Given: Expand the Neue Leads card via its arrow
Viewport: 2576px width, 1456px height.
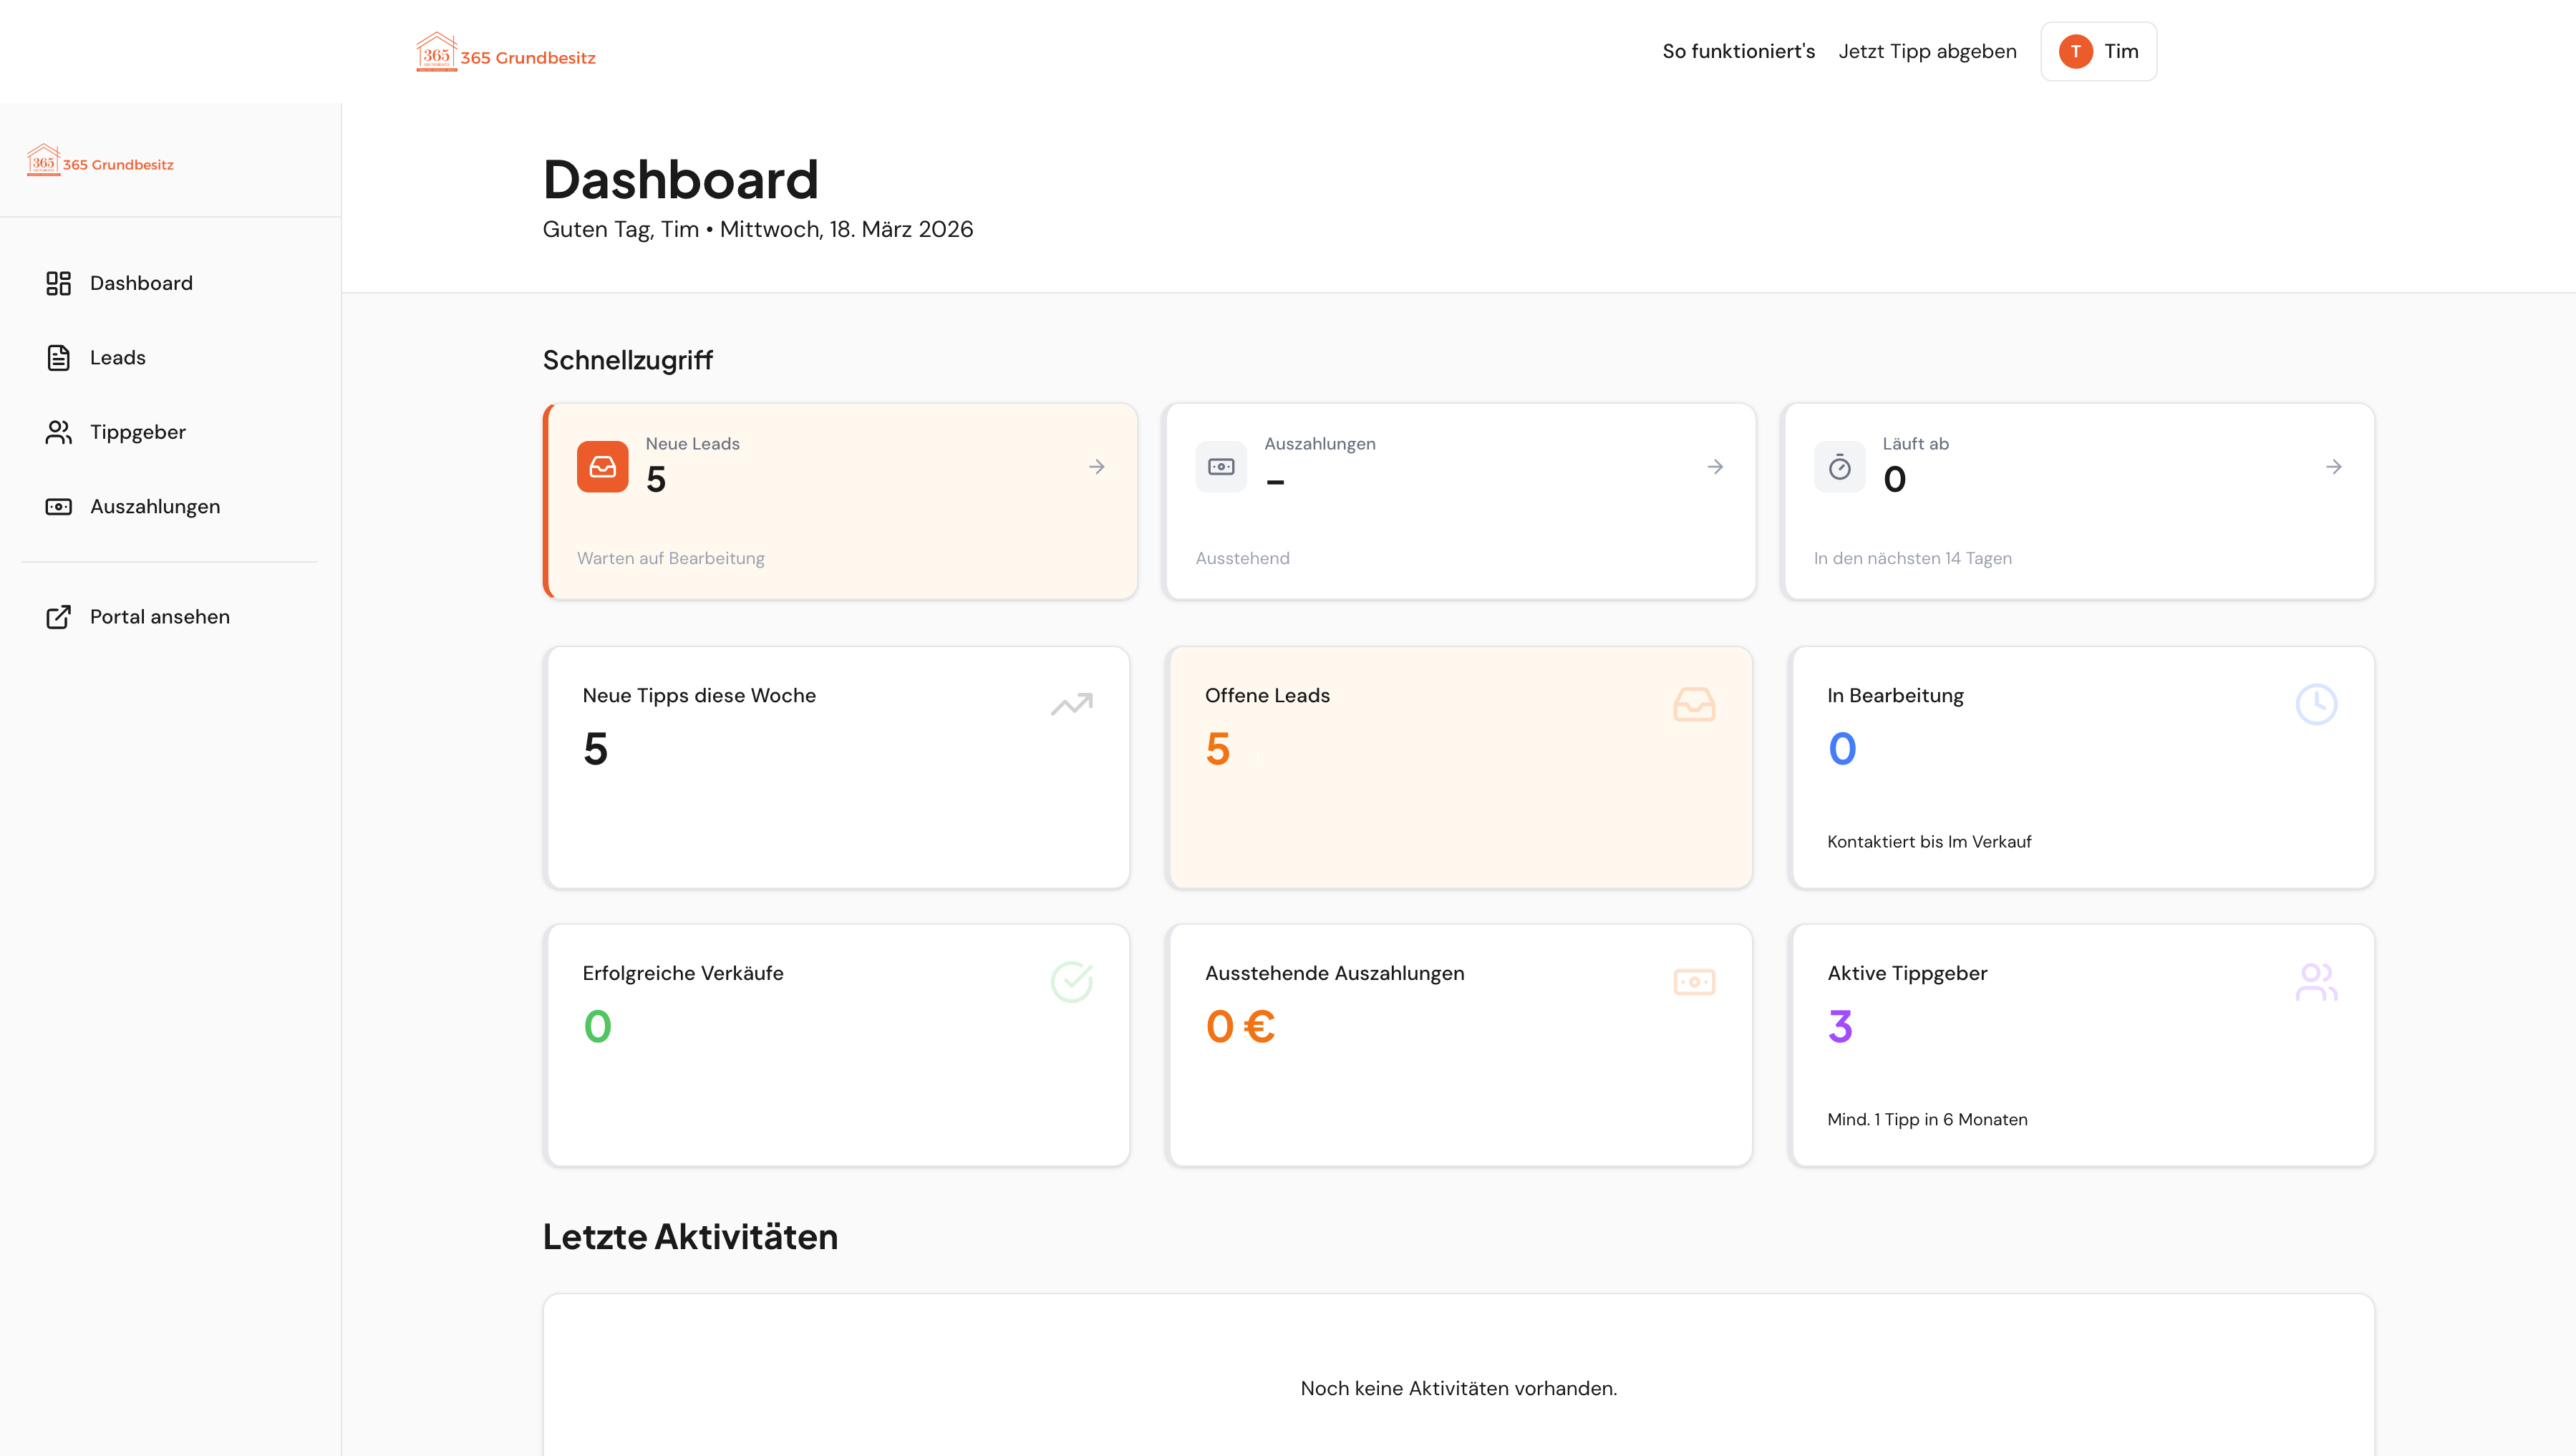Looking at the screenshot, I should [1097, 466].
